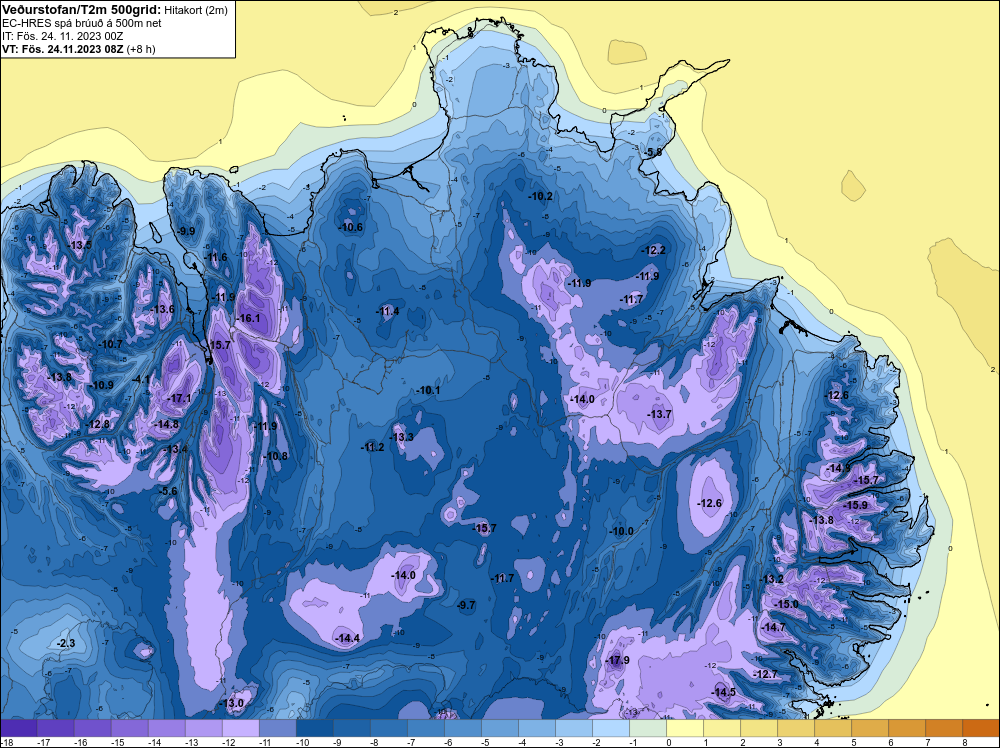This screenshot has width=1000, height=748.
Task: Click the legend swatch labeled 0
Action: coord(685,728)
